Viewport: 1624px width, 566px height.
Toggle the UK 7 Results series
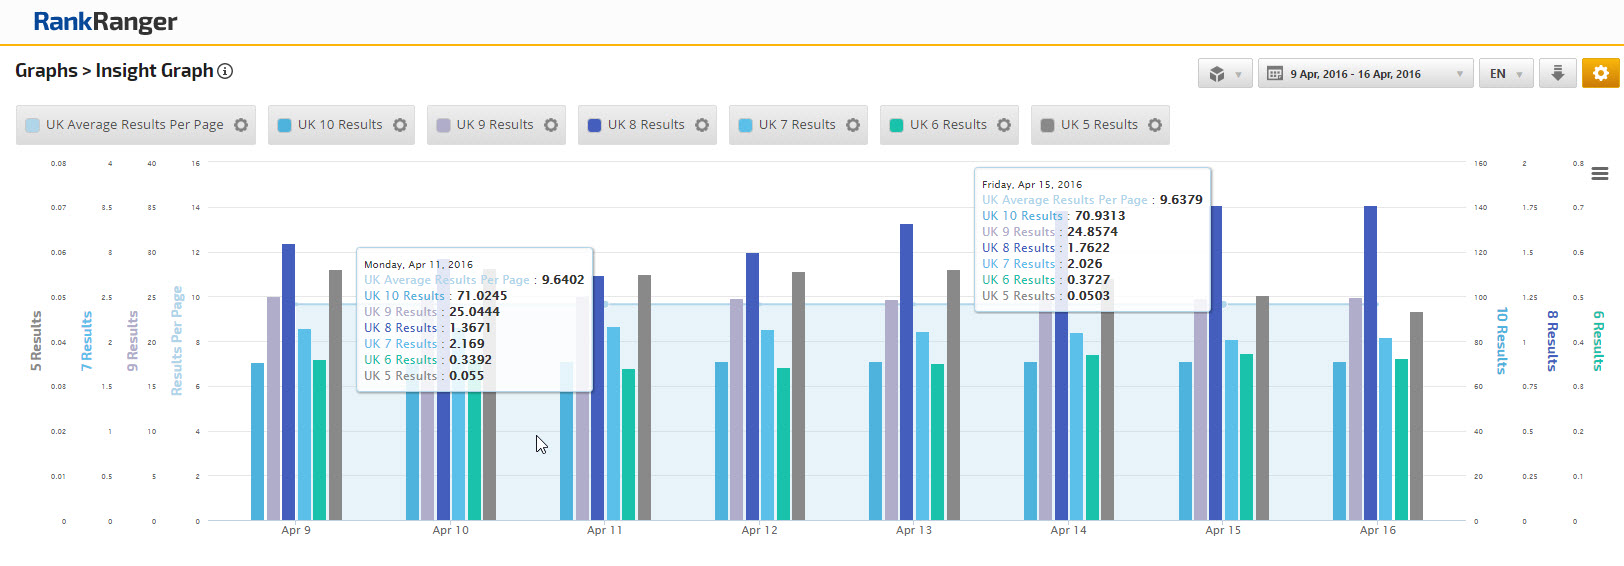point(796,125)
